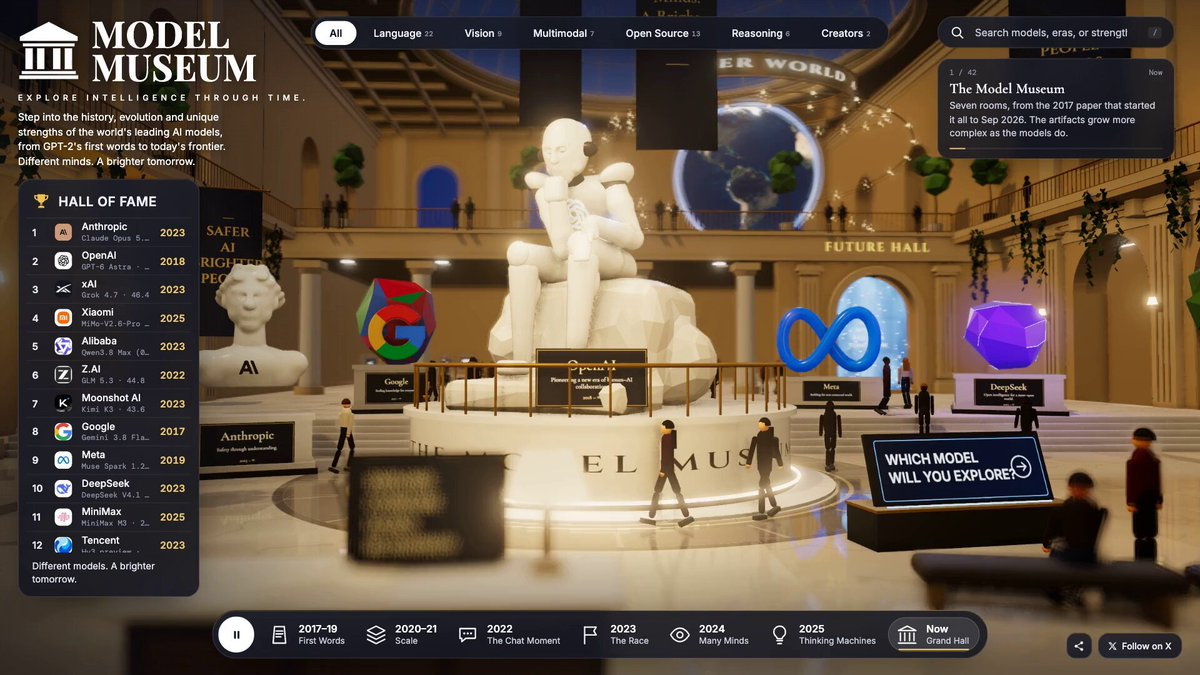Image resolution: width=1200 pixels, height=675 pixels.
Task: Open the Follow on X link
Action: coord(1141,646)
